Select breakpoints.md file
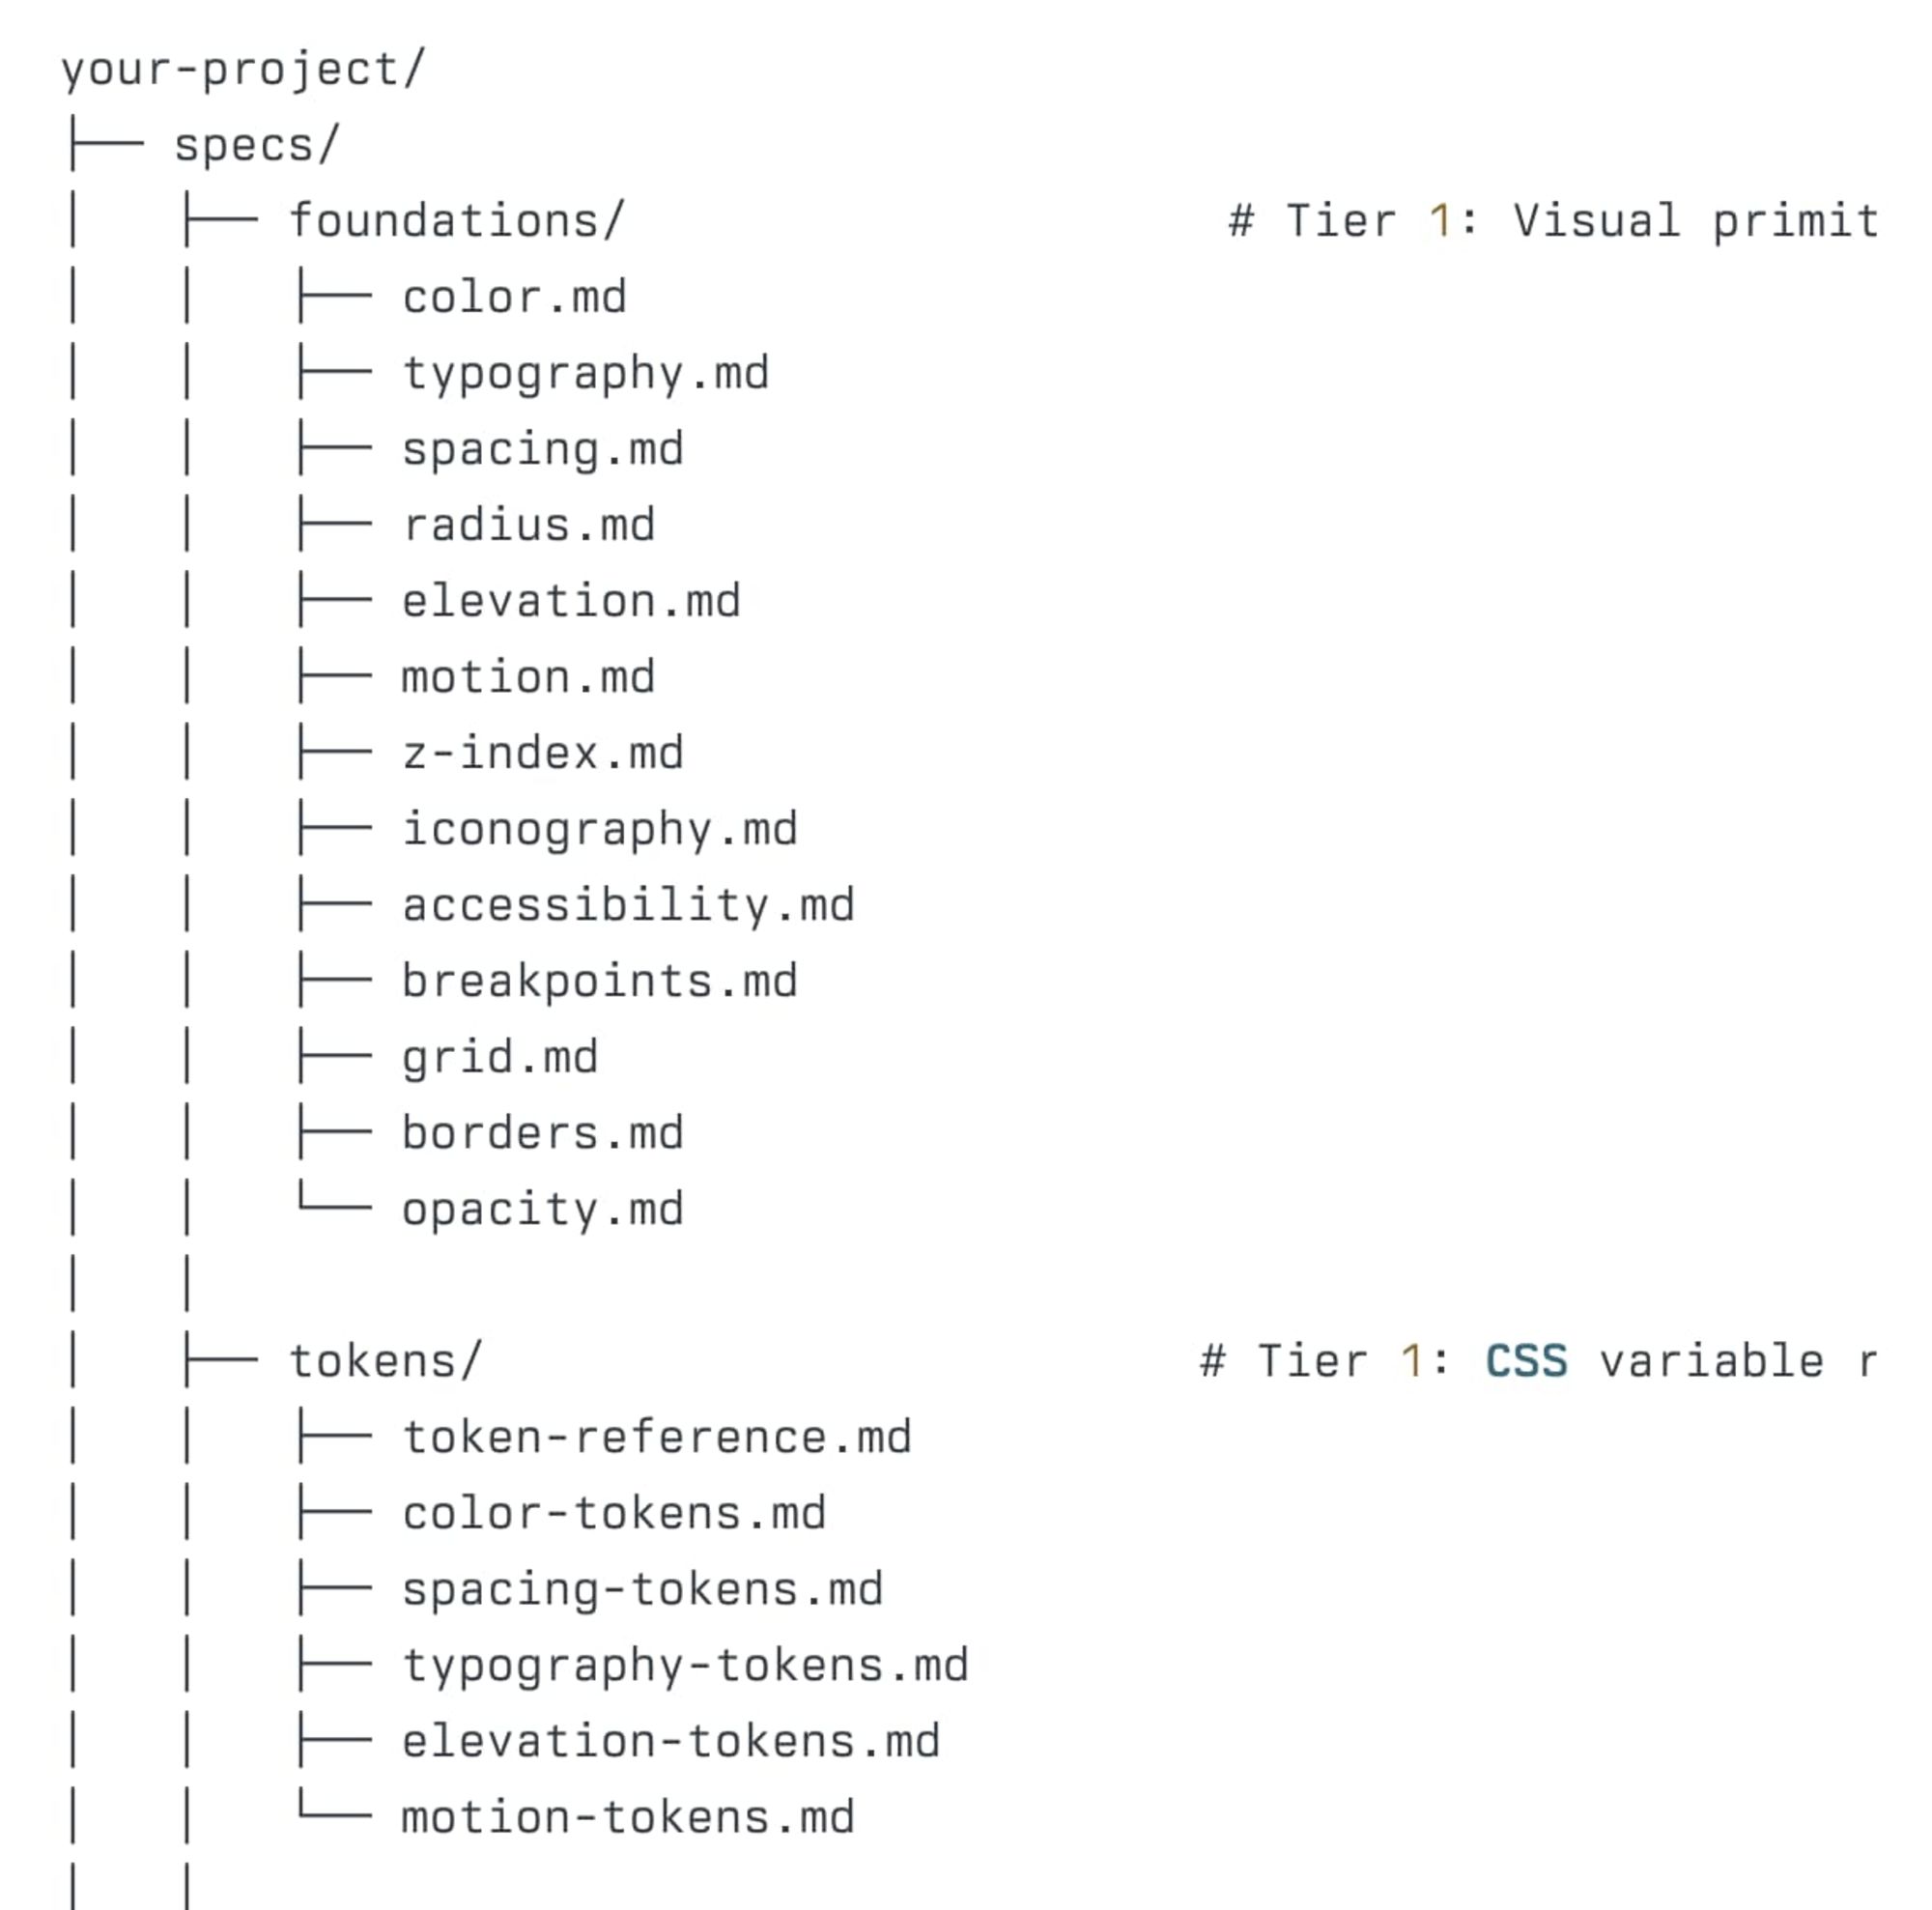 [600, 982]
